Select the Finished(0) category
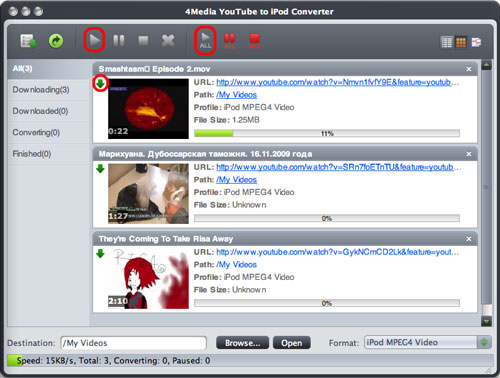This screenshot has height=378, width=500. point(49,154)
